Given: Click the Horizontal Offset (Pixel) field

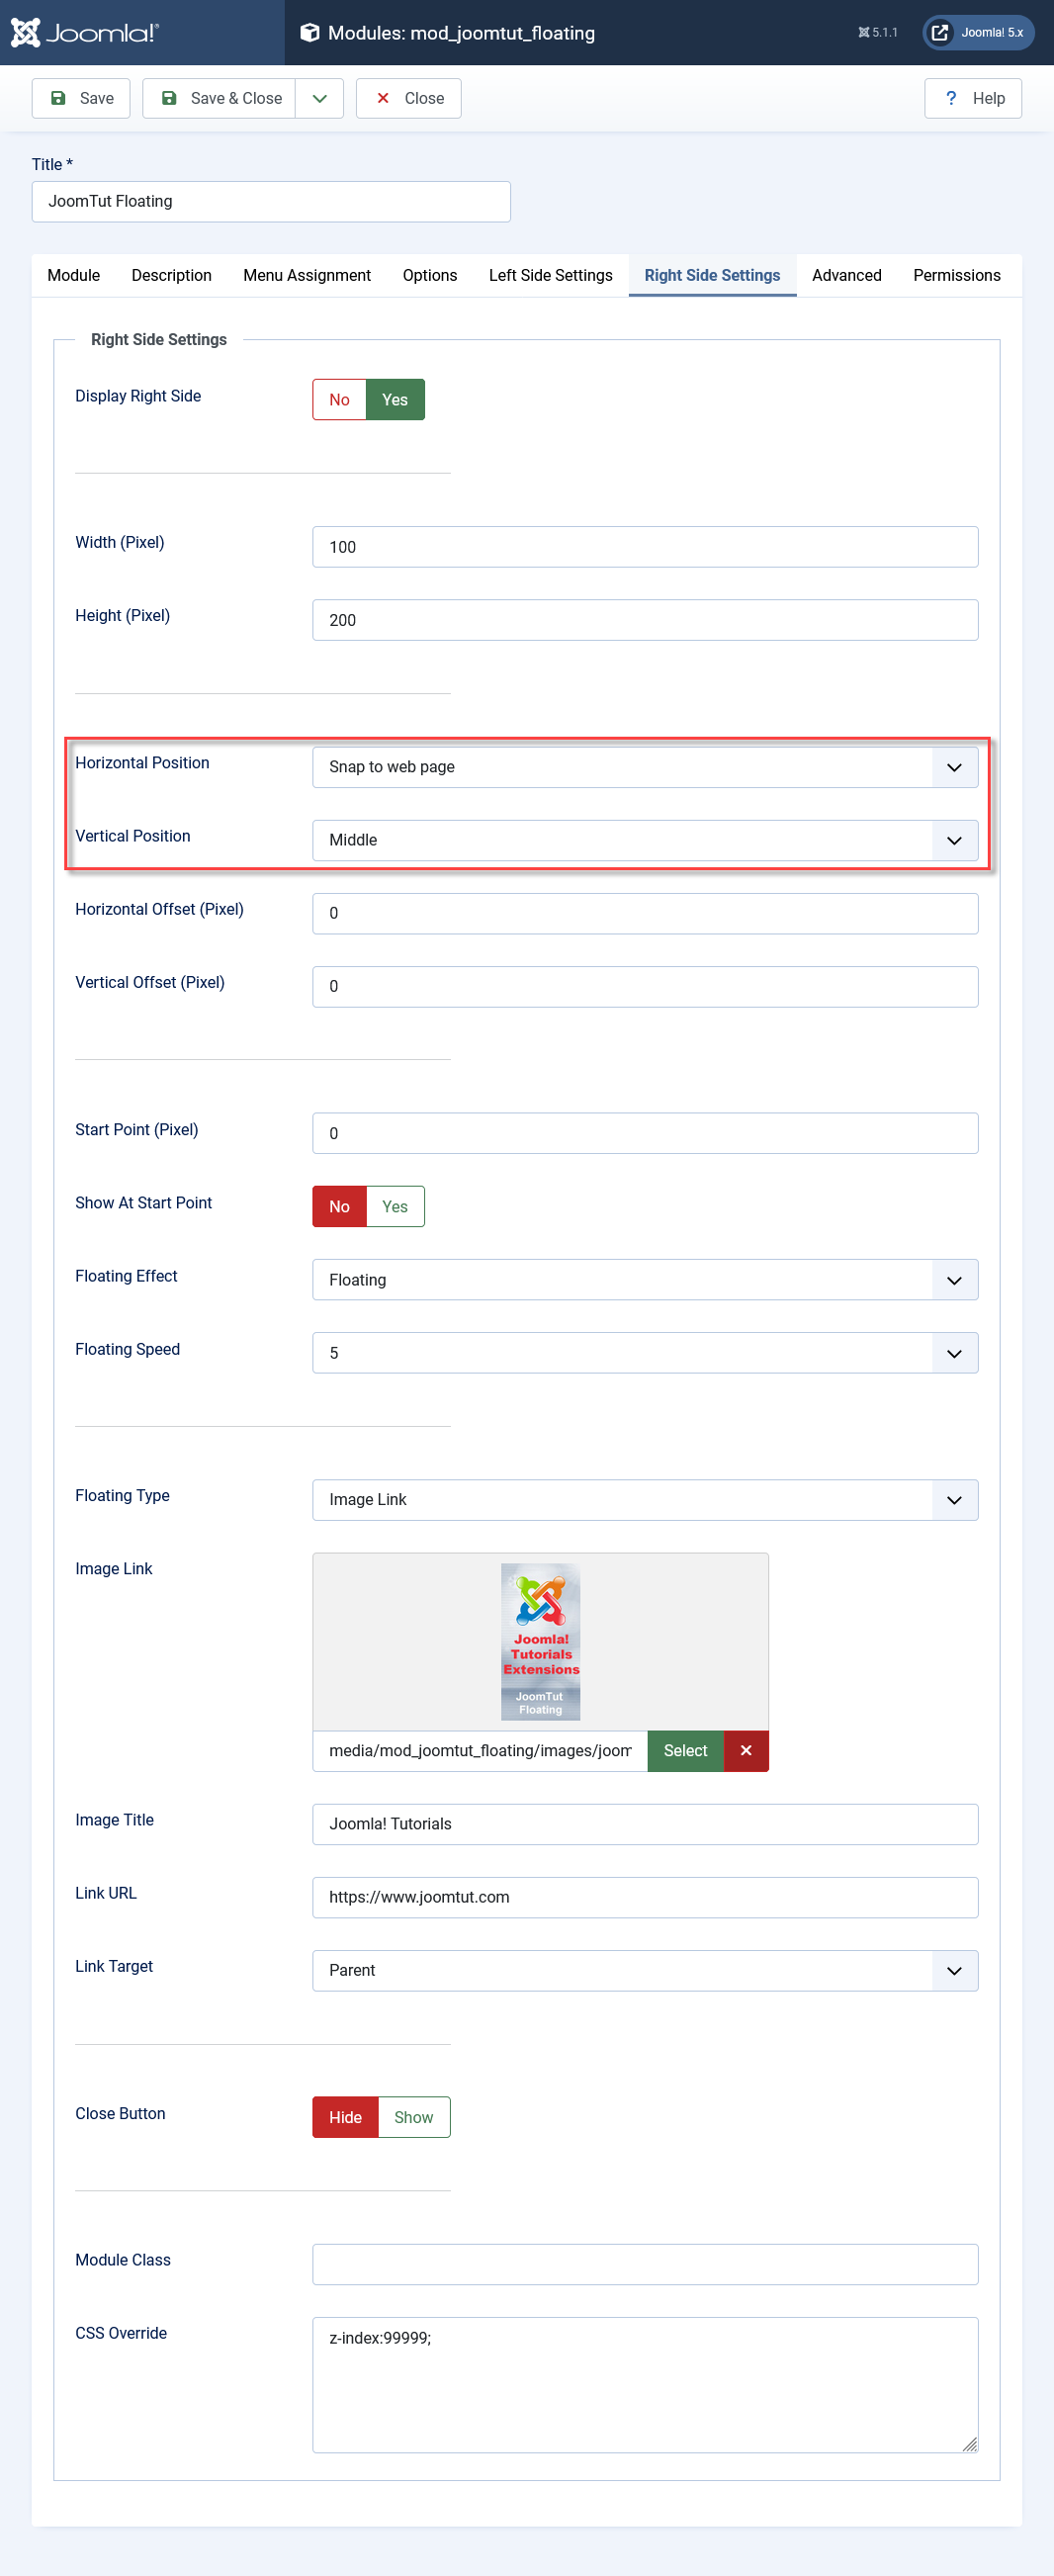Looking at the screenshot, I should point(645,913).
